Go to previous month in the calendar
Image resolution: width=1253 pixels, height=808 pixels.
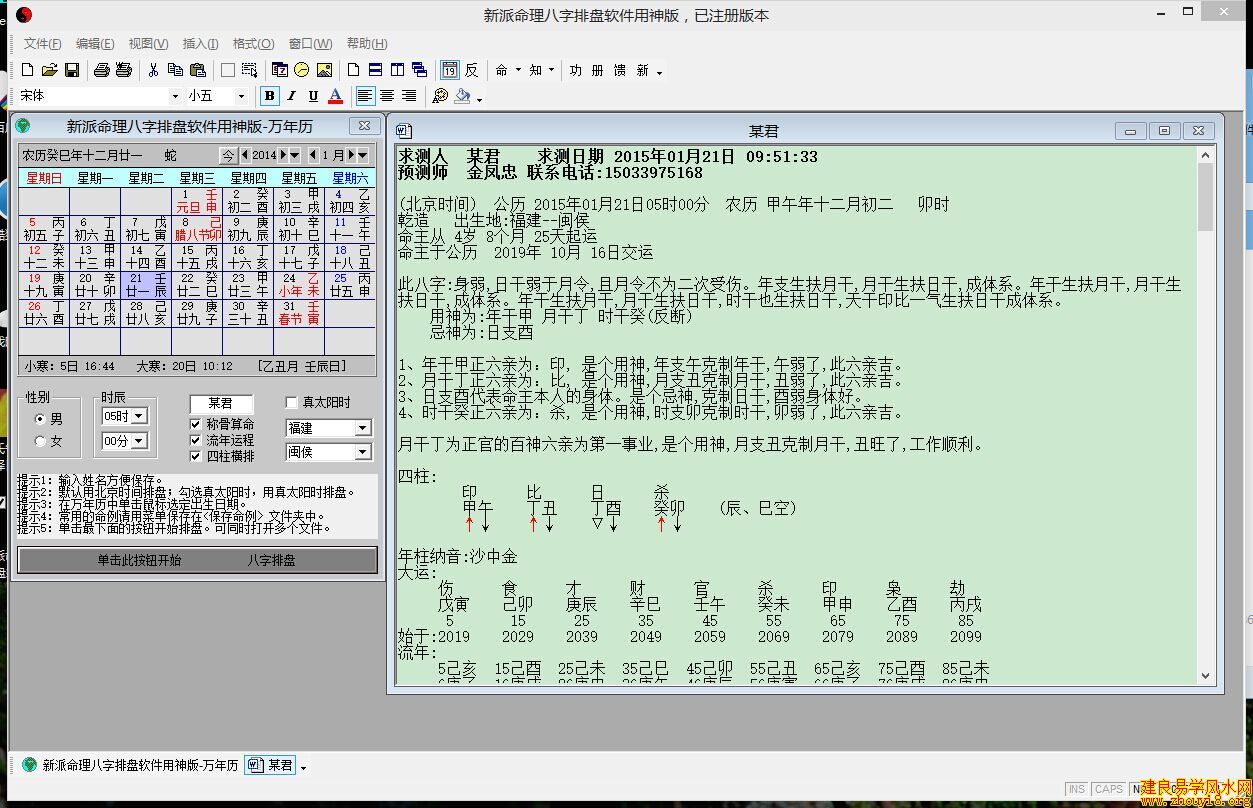pyautogui.click(x=313, y=155)
